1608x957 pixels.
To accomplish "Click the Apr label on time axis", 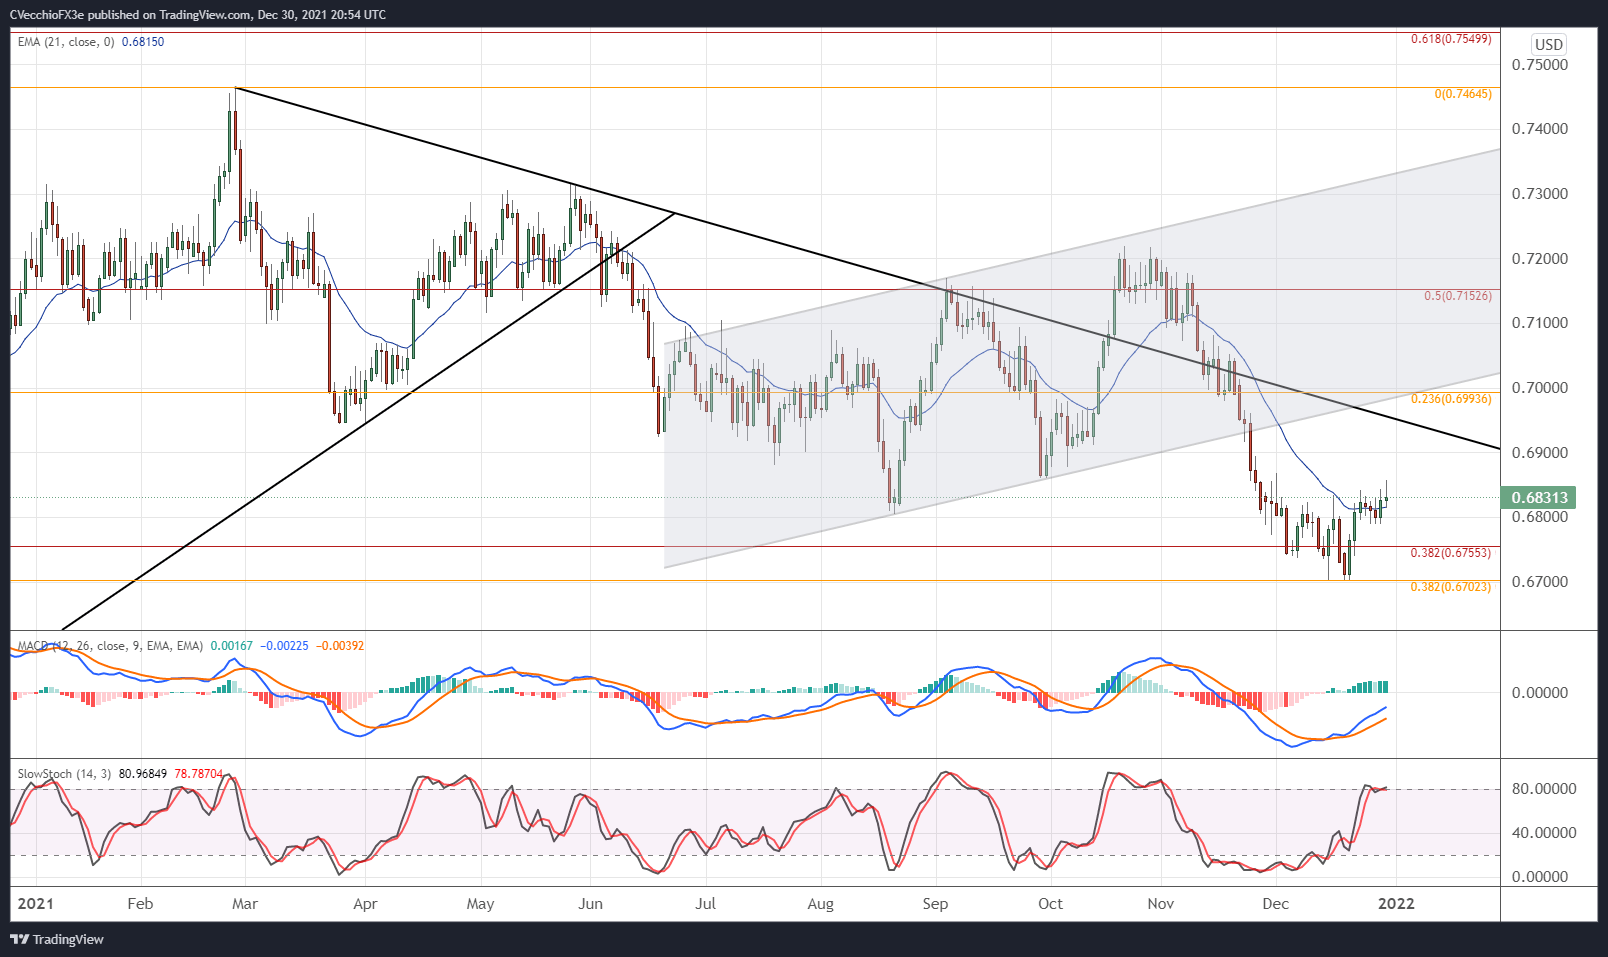I will click(x=365, y=904).
